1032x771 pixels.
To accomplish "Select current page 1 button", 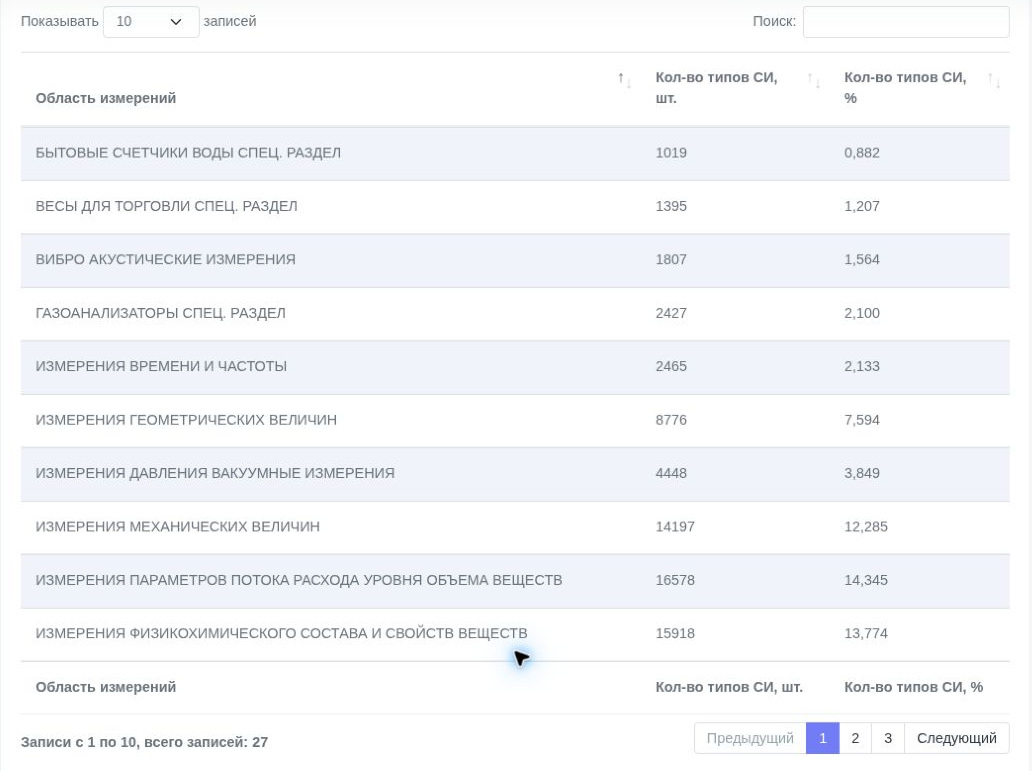I will pos(823,738).
